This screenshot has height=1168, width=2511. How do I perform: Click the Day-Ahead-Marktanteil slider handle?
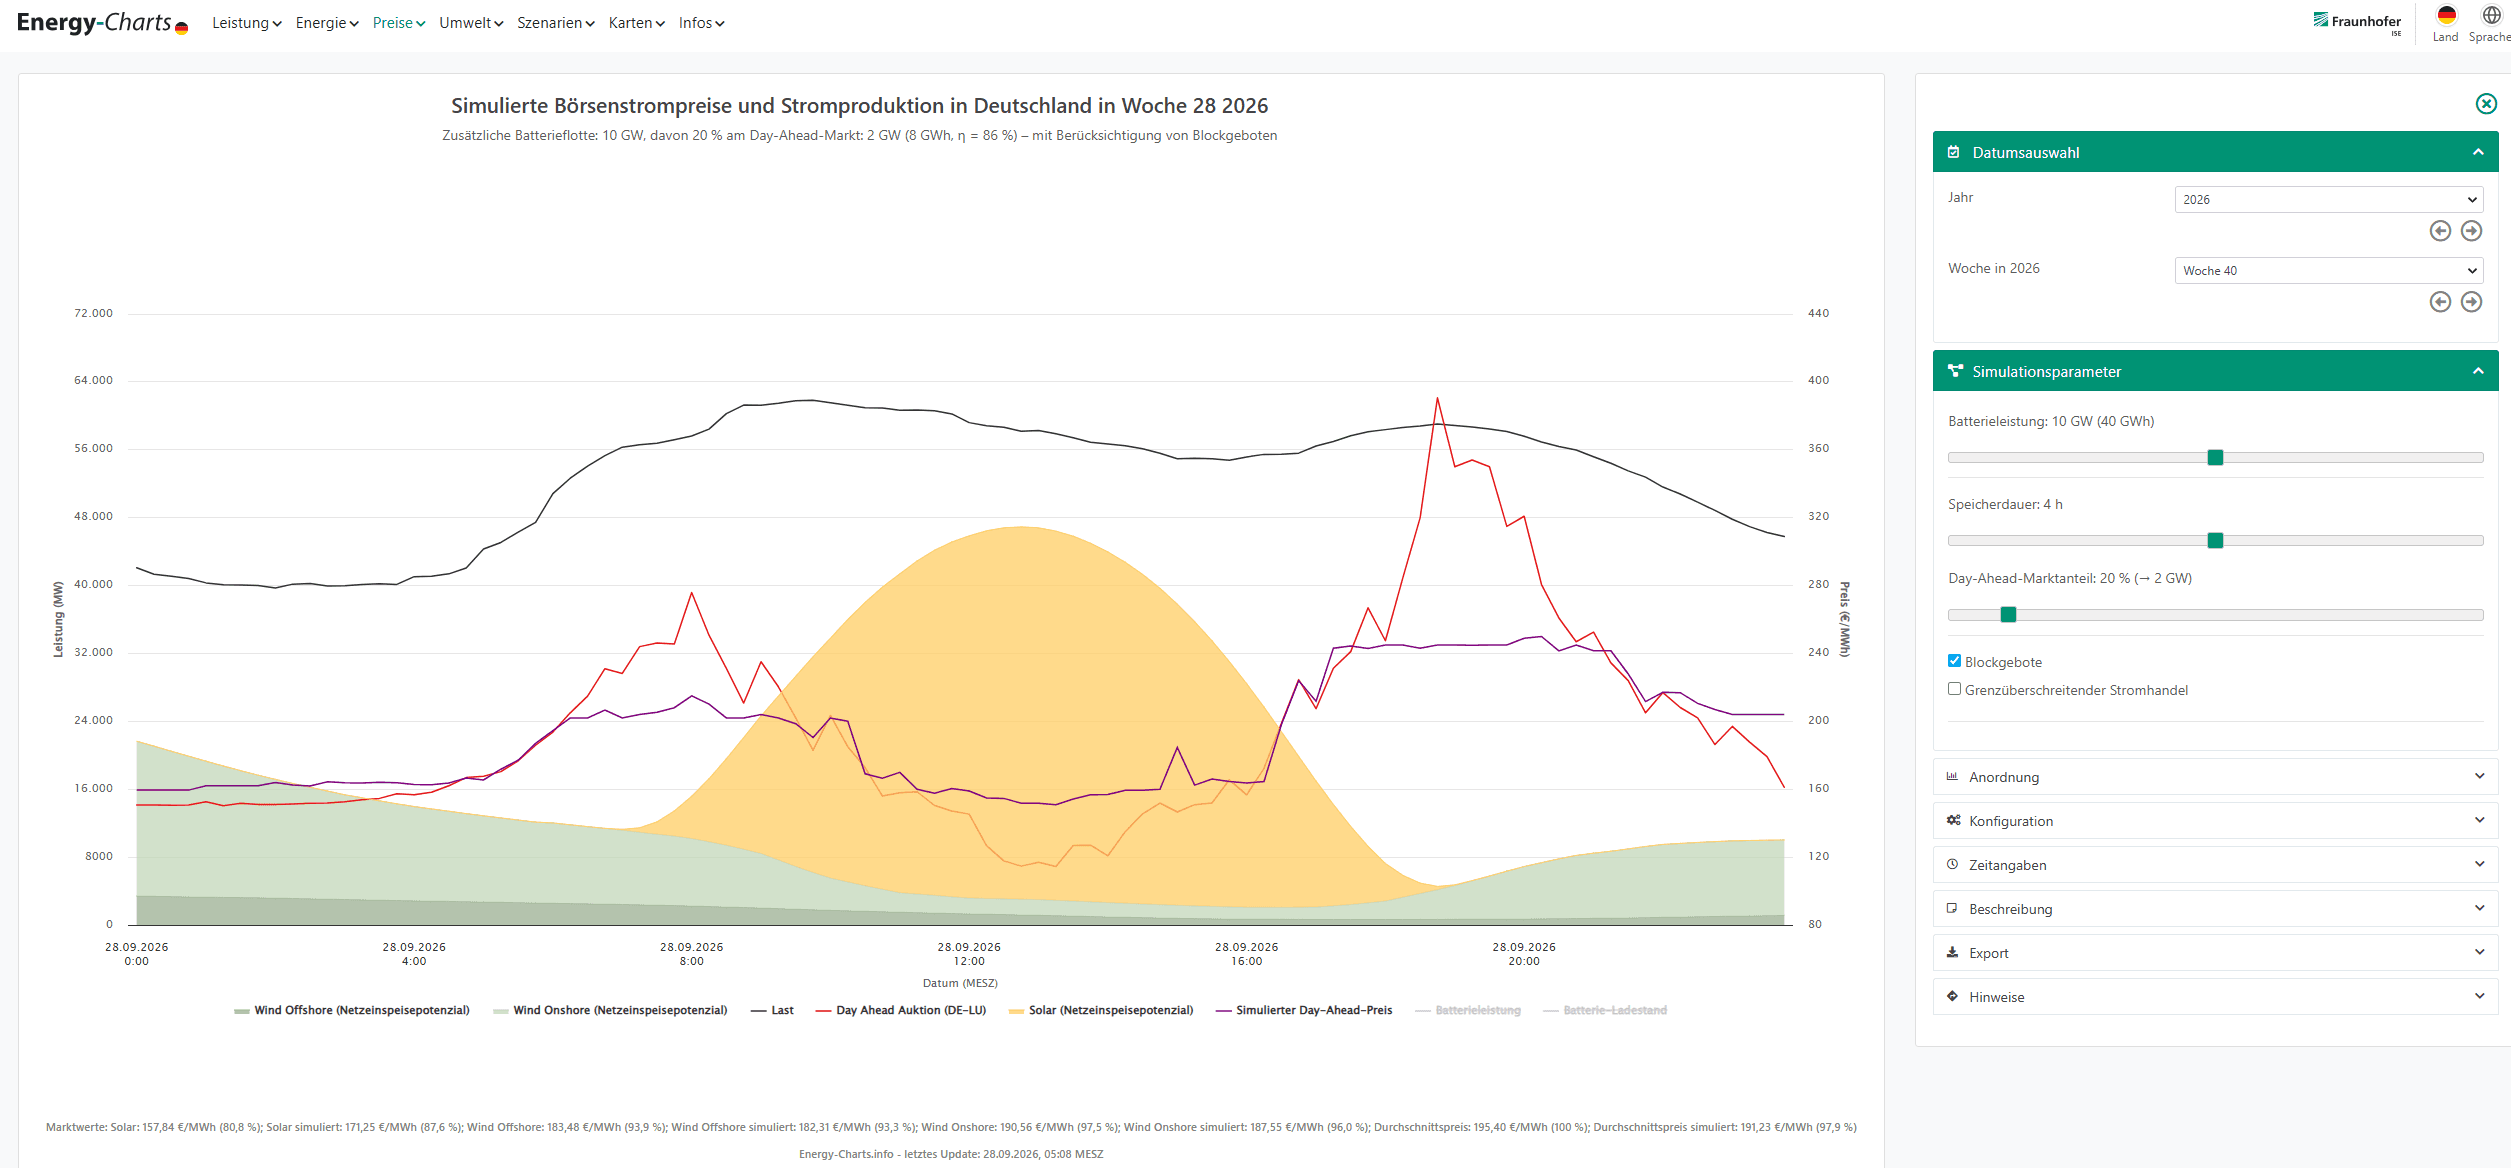pos(2008,614)
